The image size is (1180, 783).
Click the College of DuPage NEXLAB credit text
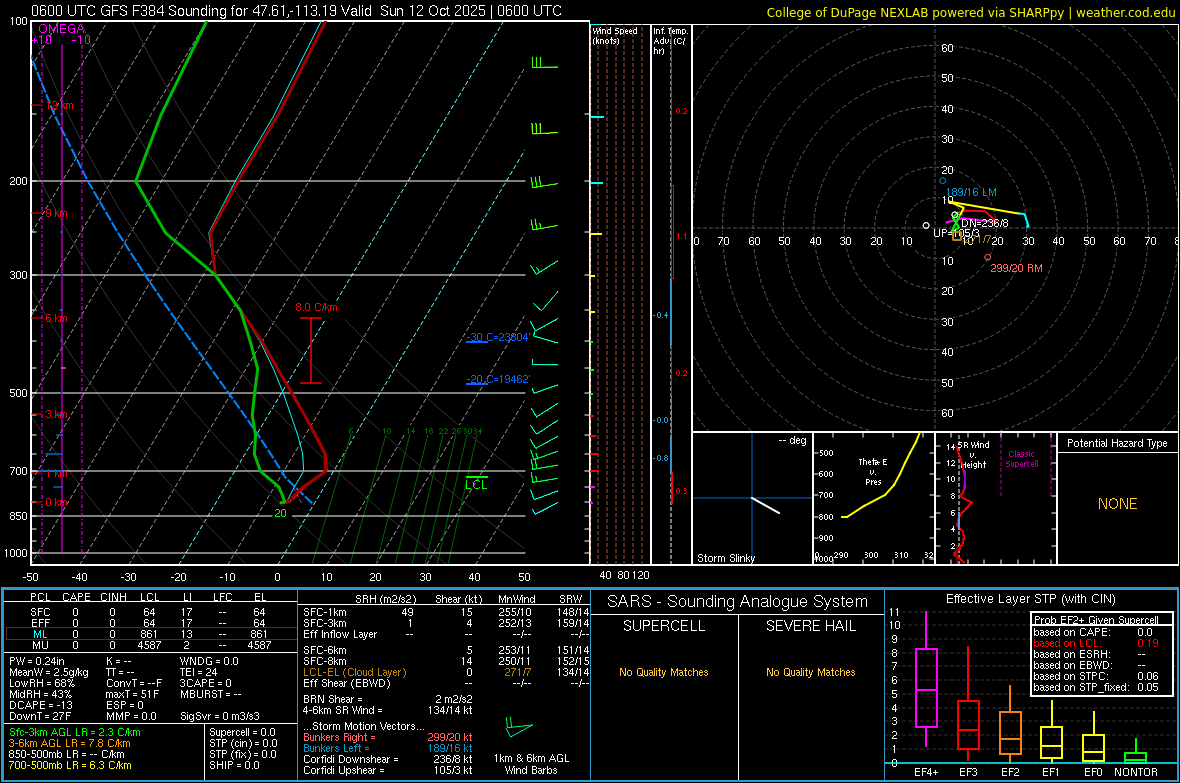pos(971,13)
